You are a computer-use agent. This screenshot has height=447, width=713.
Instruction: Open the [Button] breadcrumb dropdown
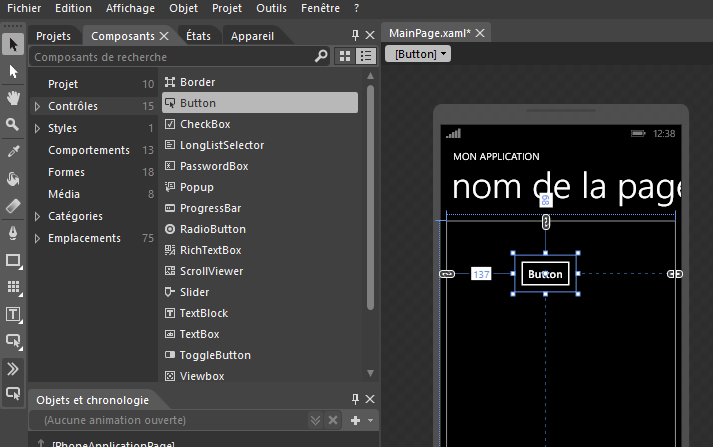(x=418, y=54)
